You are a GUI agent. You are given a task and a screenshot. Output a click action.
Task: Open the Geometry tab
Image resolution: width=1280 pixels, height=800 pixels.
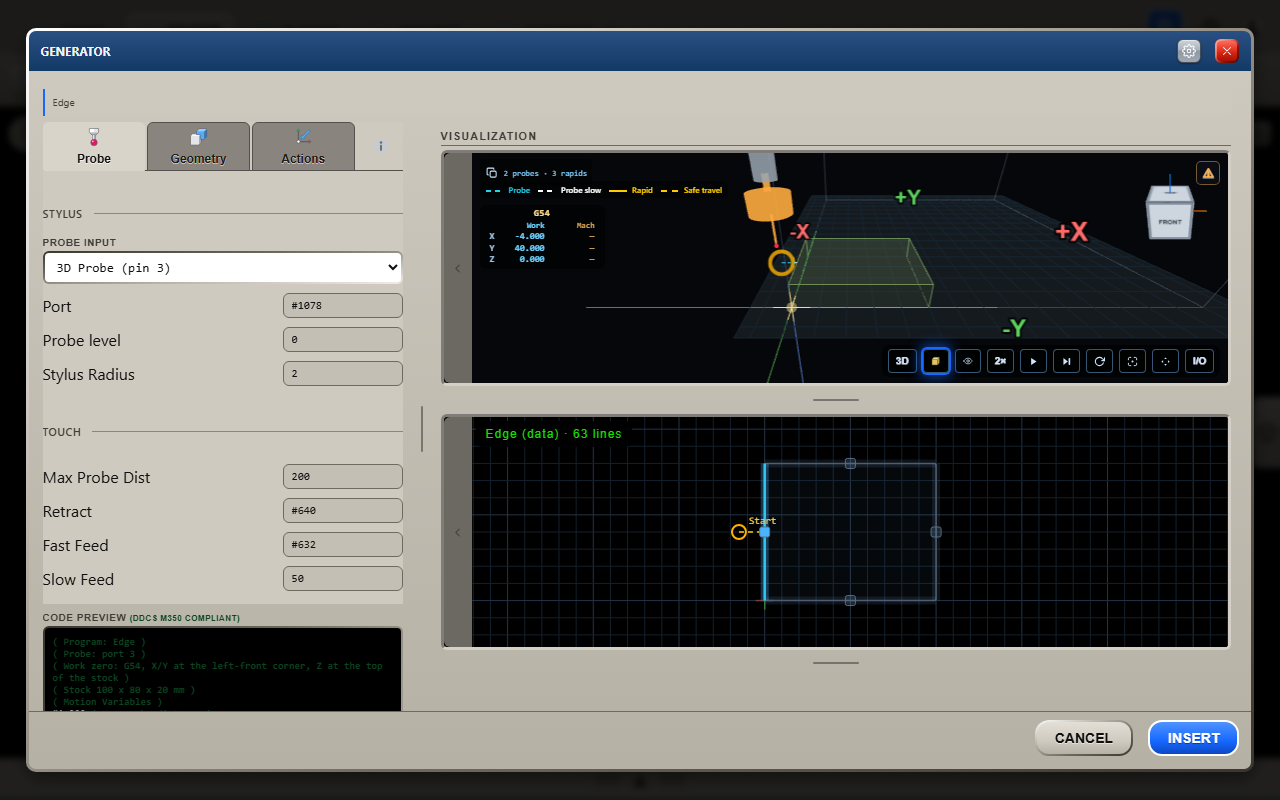(198, 146)
